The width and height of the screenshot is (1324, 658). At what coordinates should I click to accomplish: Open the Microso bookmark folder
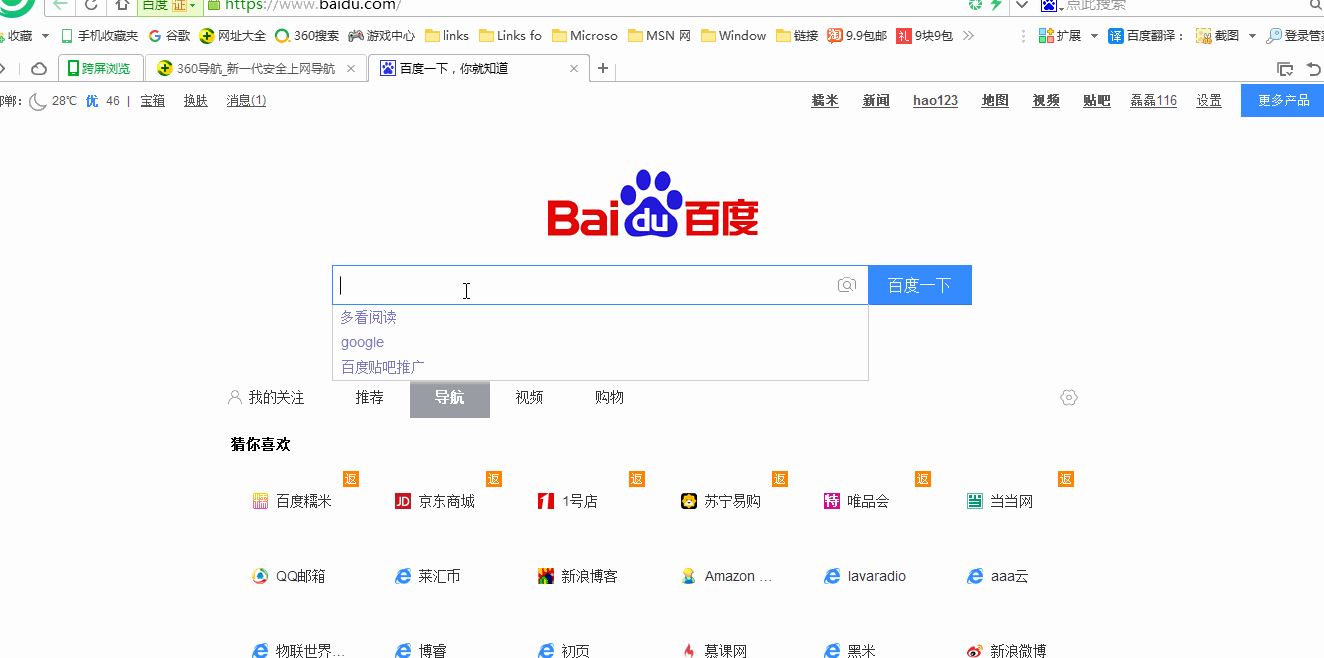coord(585,36)
